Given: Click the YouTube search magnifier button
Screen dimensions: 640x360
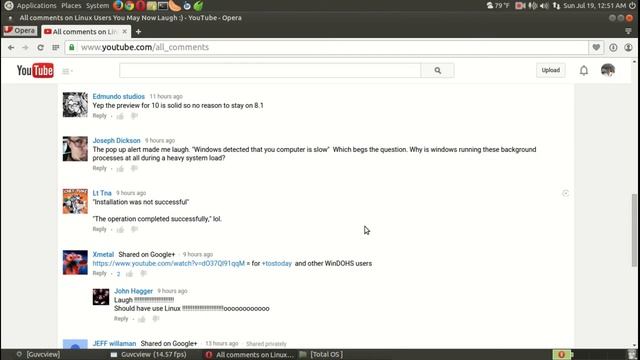Looking at the screenshot, I should pos(438,71).
